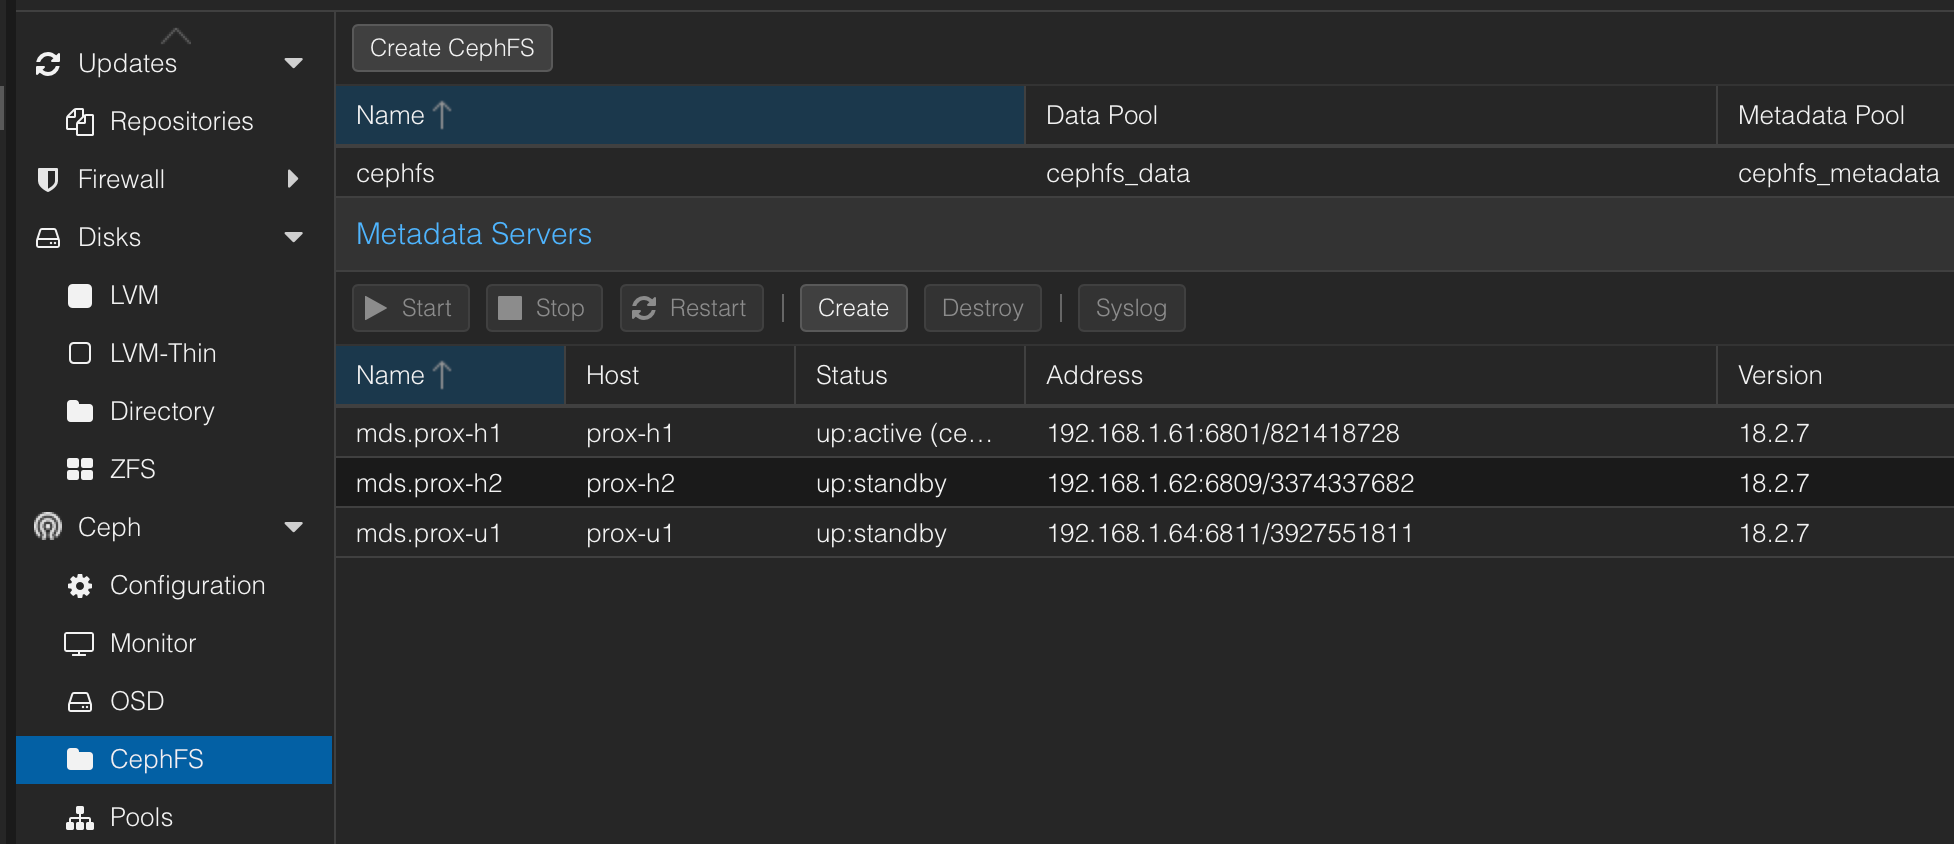Collapse the Updates section arrow
The image size is (1954, 844).
click(294, 63)
